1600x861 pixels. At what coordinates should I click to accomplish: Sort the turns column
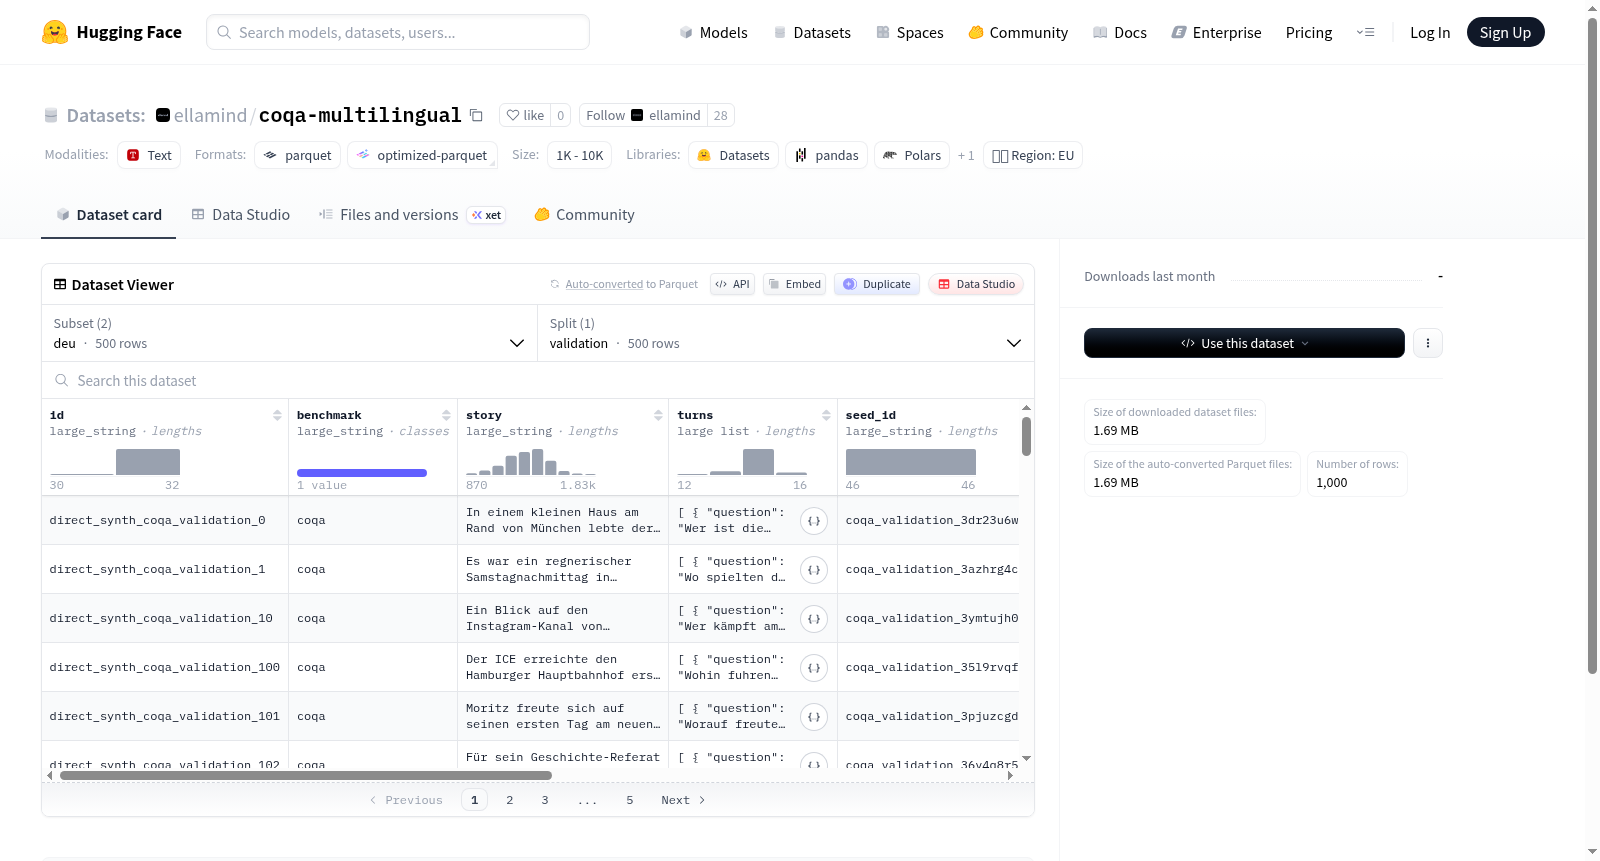pos(826,415)
